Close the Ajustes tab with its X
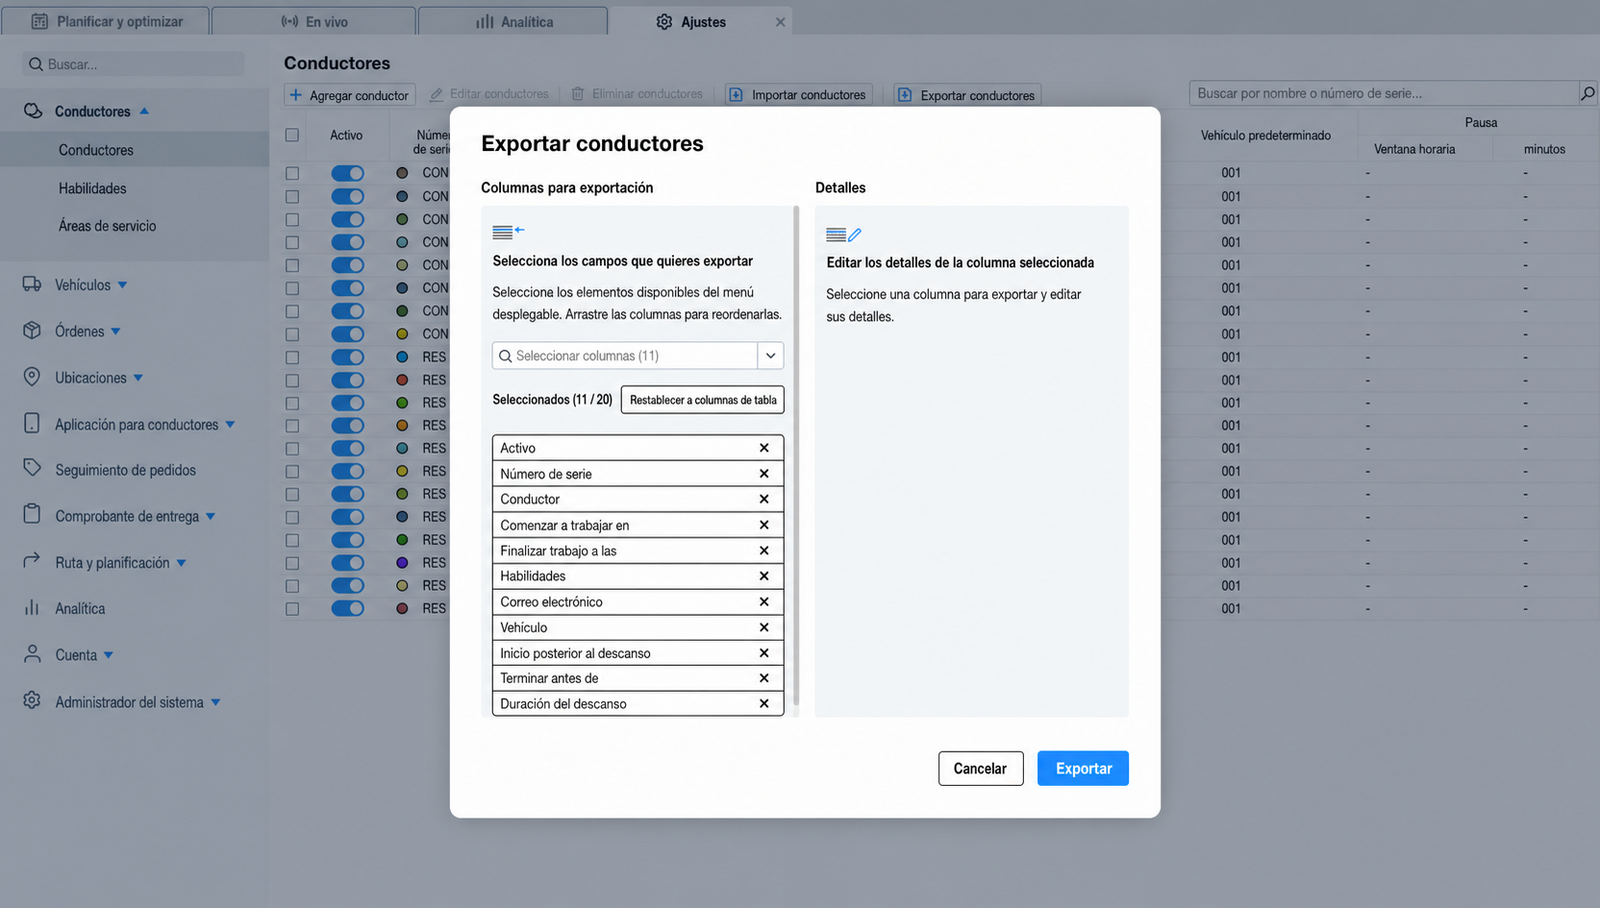 coord(780,22)
